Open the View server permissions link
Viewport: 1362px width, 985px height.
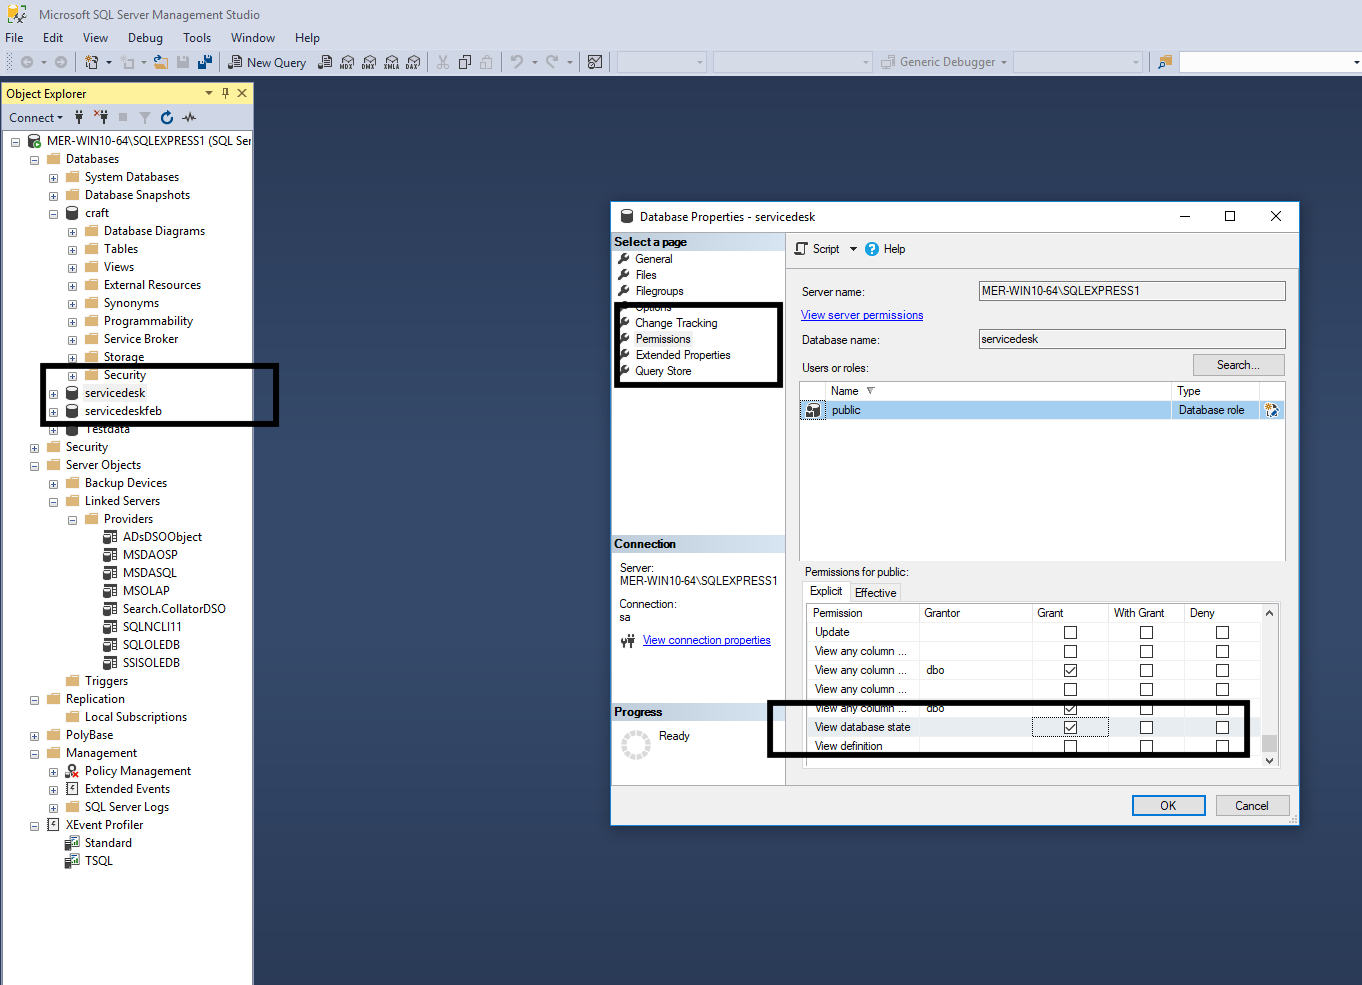[x=862, y=315]
